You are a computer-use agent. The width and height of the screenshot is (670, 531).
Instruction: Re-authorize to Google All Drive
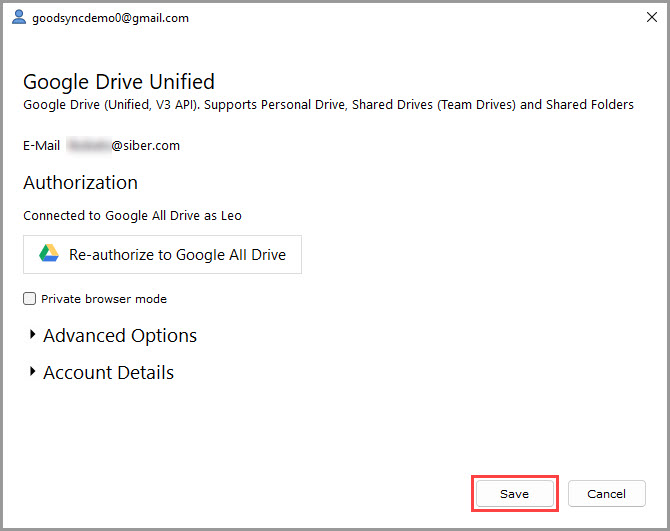(x=162, y=254)
